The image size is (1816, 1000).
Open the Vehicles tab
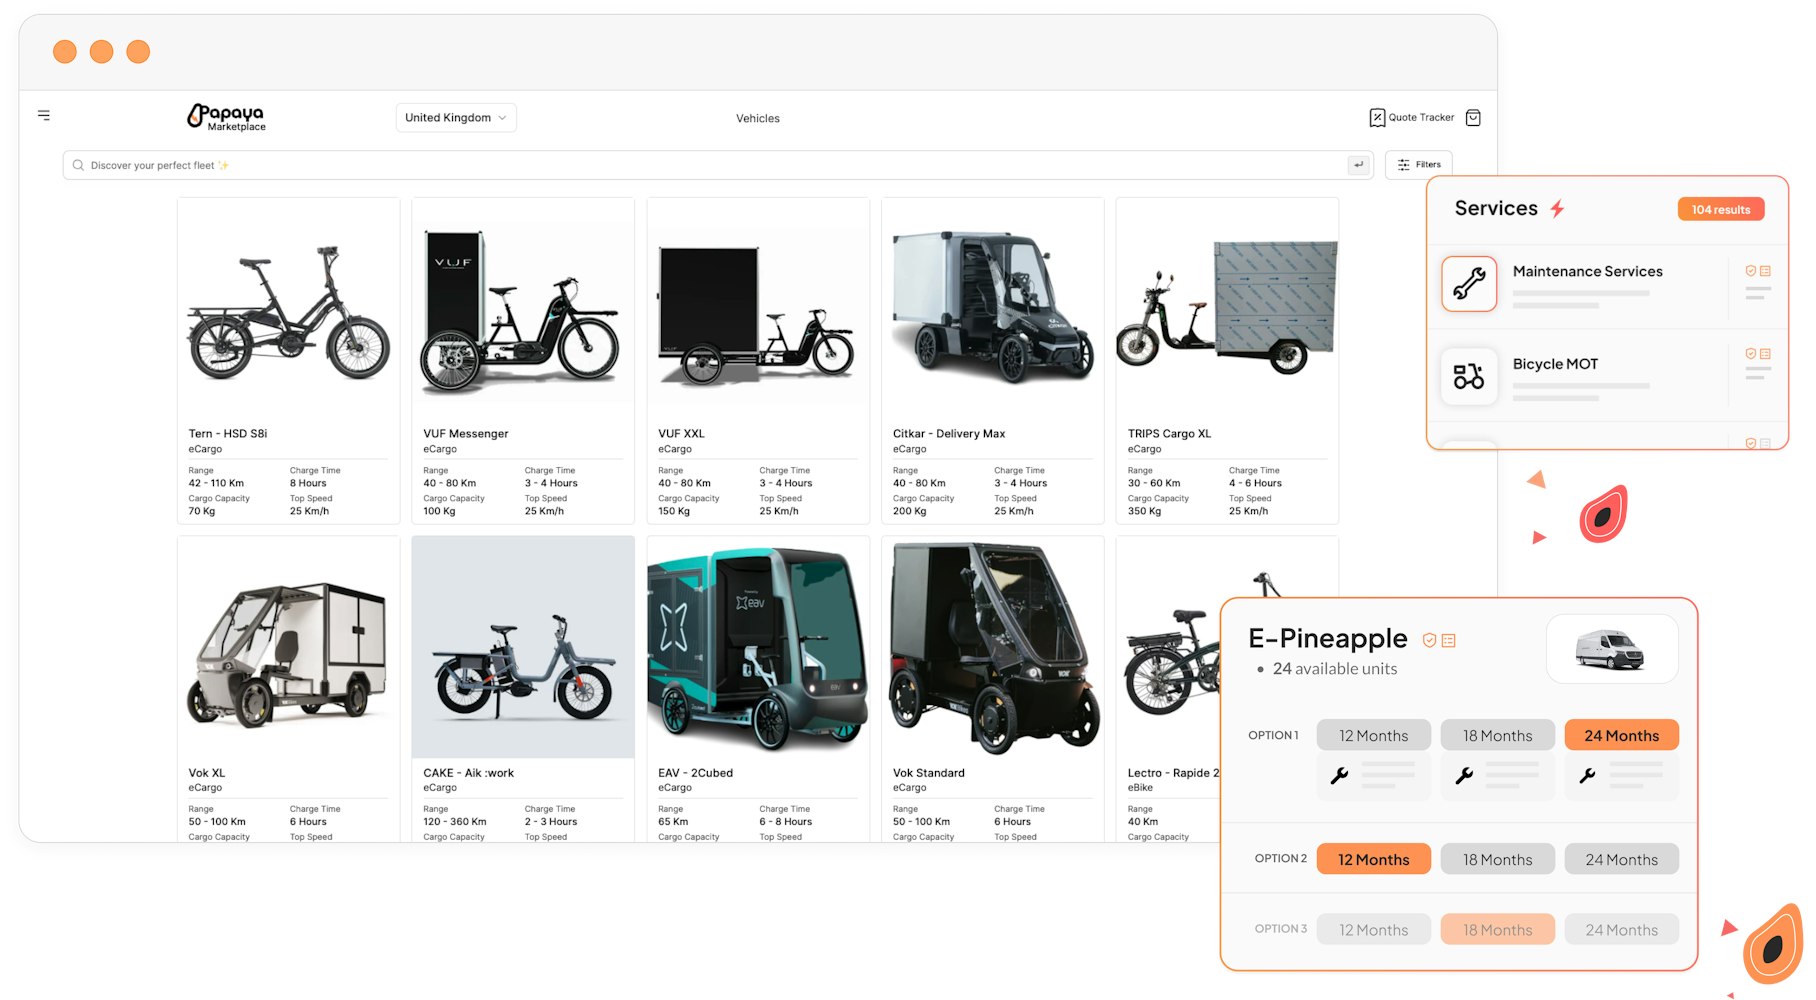coord(758,118)
